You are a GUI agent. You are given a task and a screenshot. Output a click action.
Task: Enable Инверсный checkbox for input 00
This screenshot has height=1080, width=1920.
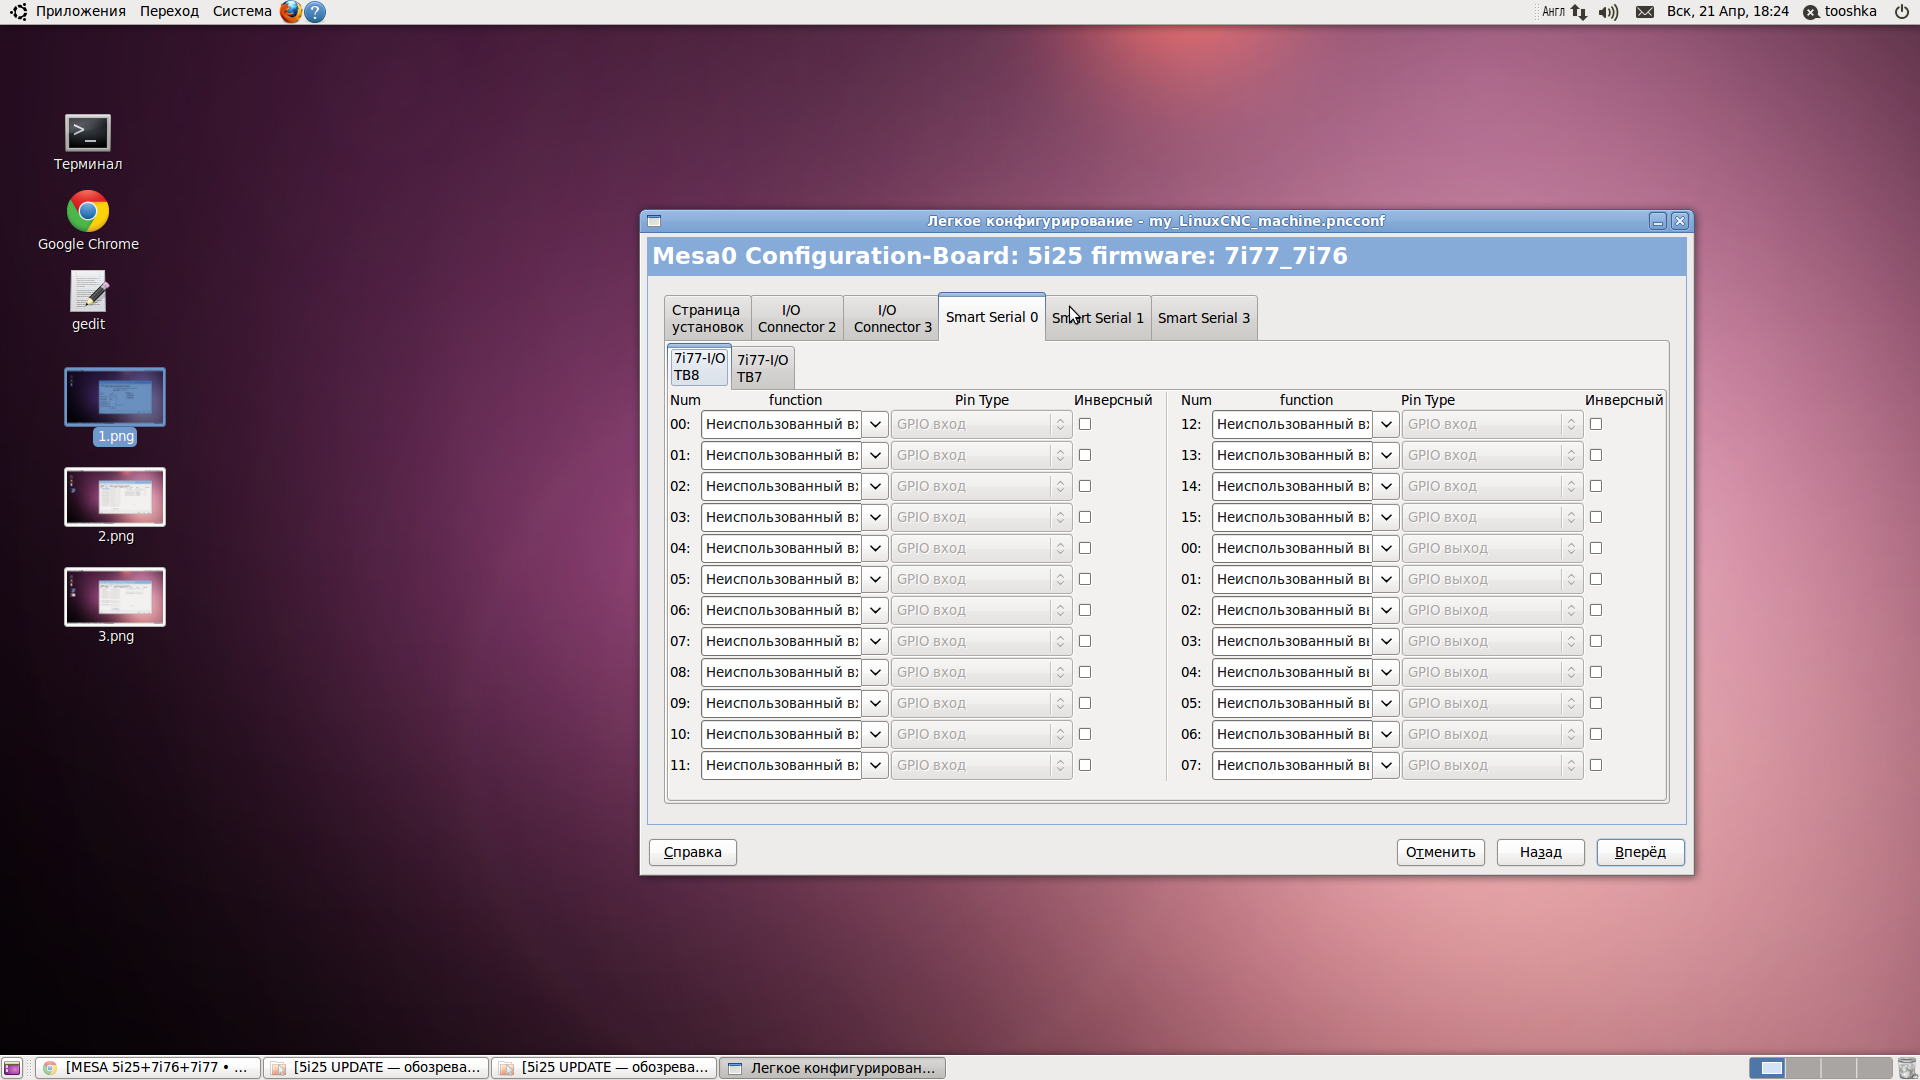pyautogui.click(x=1085, y=424)
